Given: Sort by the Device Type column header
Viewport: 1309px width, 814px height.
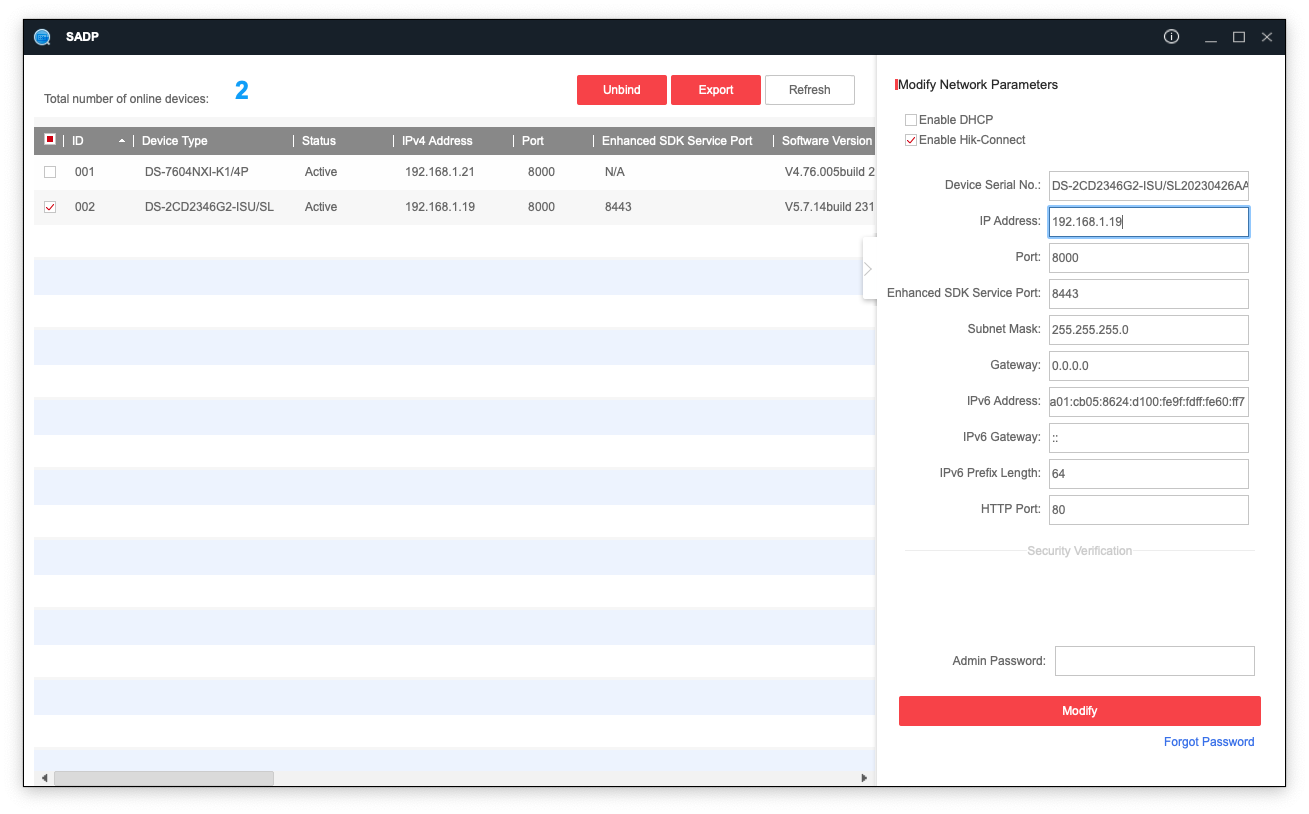Looking at the screenshot, I should tap(175, 141).
